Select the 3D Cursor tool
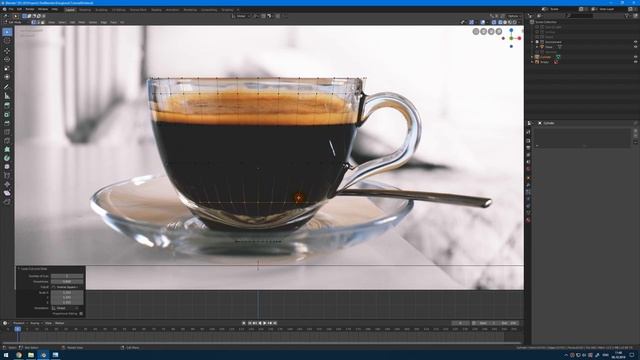 tap(7, 41)
